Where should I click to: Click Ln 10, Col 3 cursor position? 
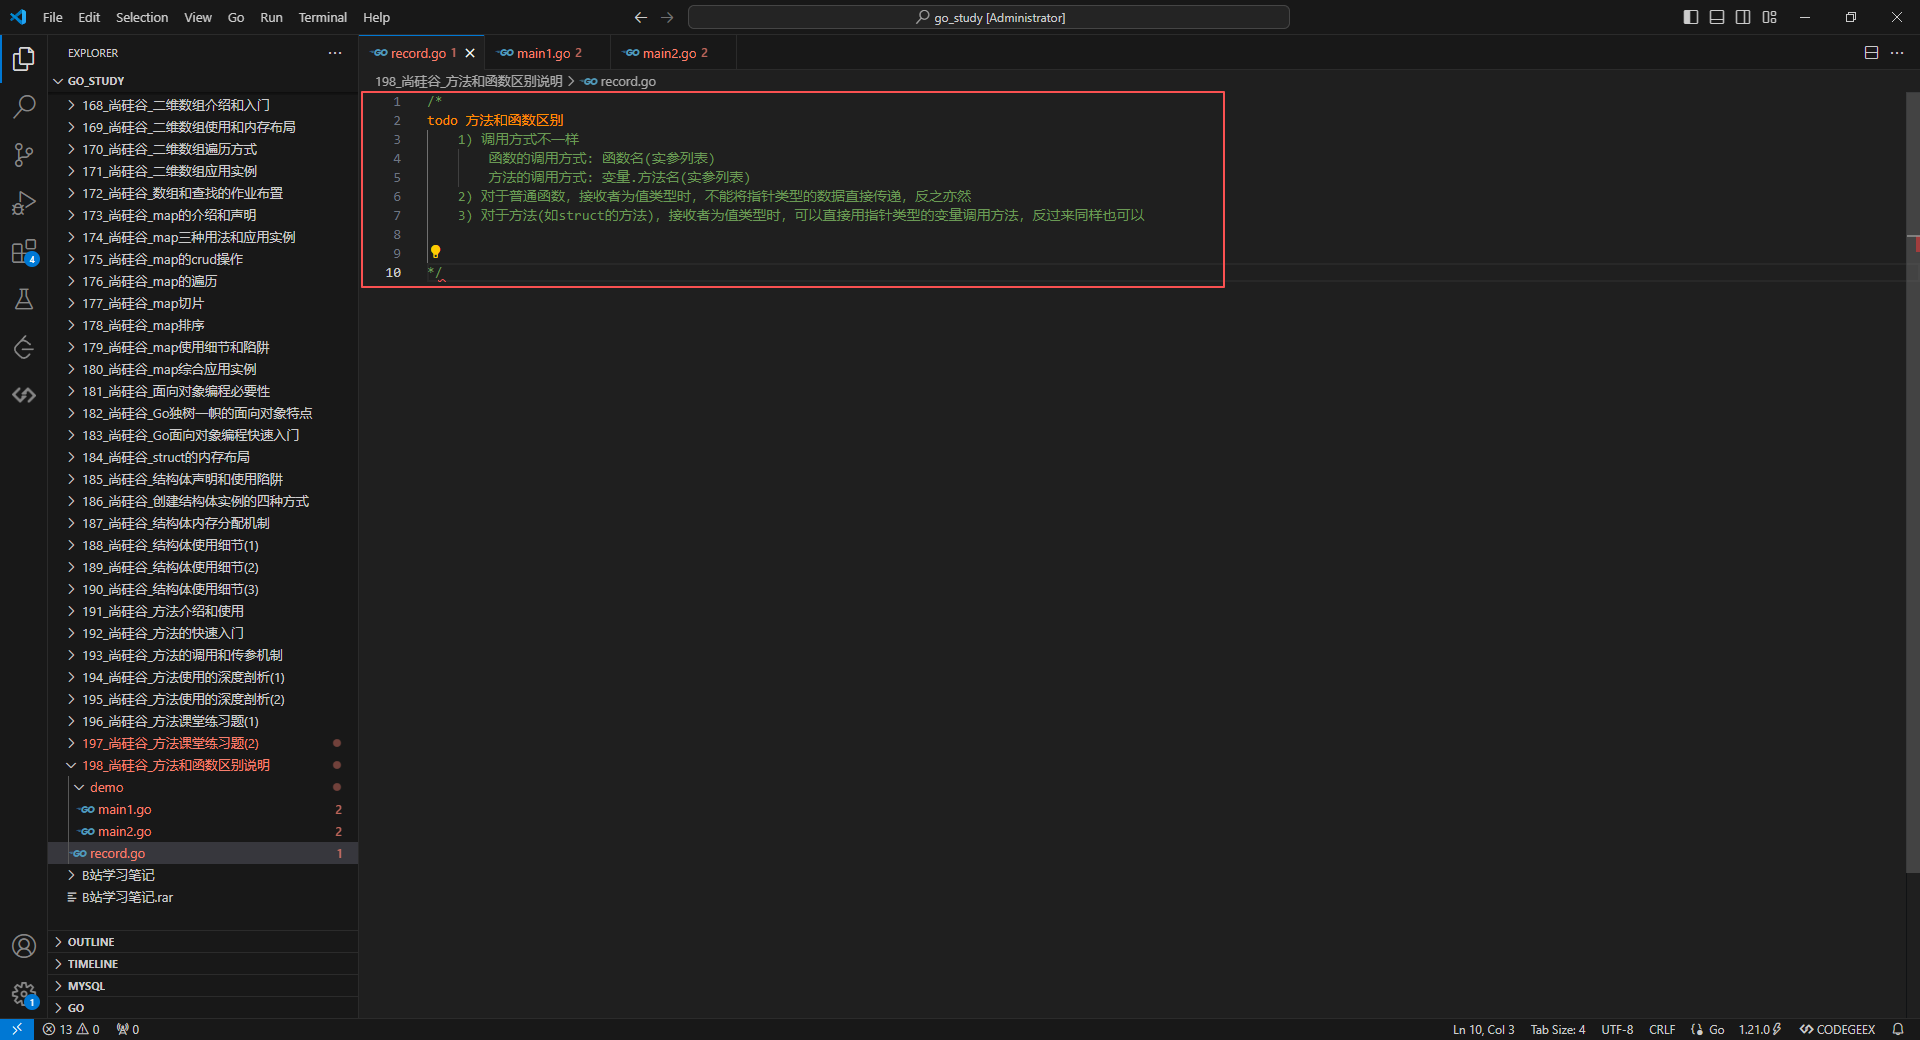[x=1483, y=1029]
